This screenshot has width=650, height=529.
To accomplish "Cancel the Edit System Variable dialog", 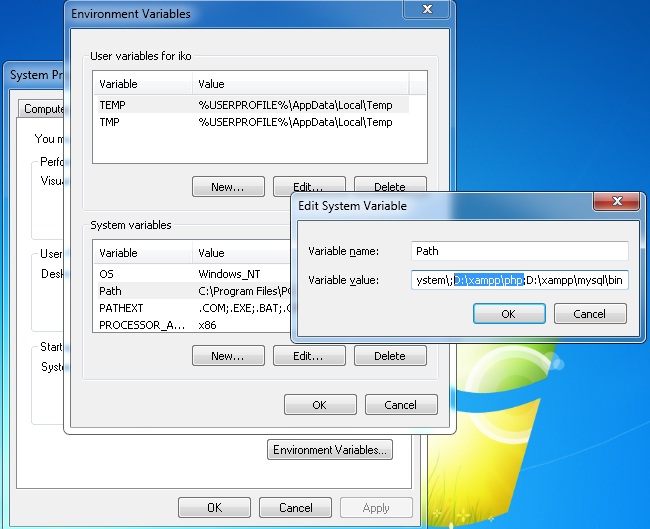I will [x=589, y=313].
